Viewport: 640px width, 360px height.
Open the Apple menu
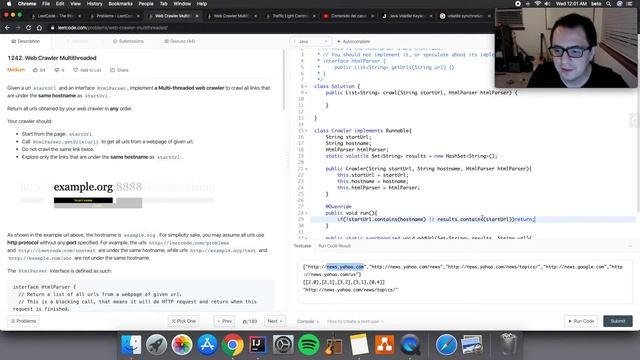tap(9, 4)
